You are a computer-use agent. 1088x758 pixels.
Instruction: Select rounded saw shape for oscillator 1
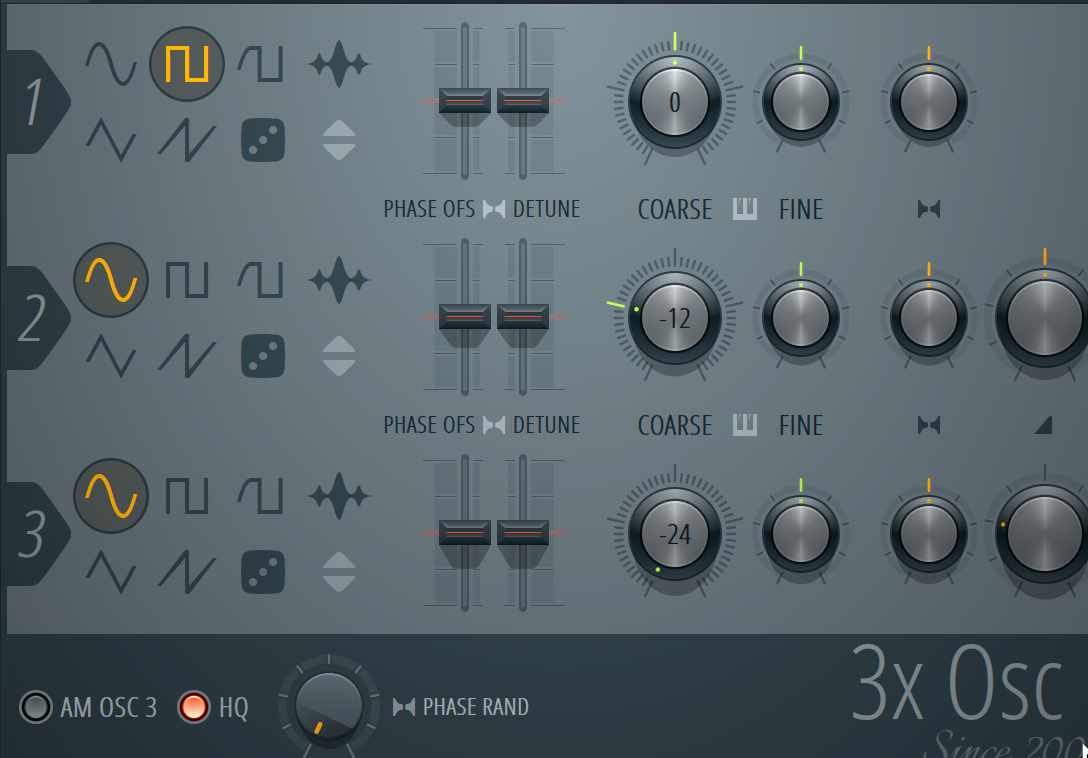pos(260,64)
